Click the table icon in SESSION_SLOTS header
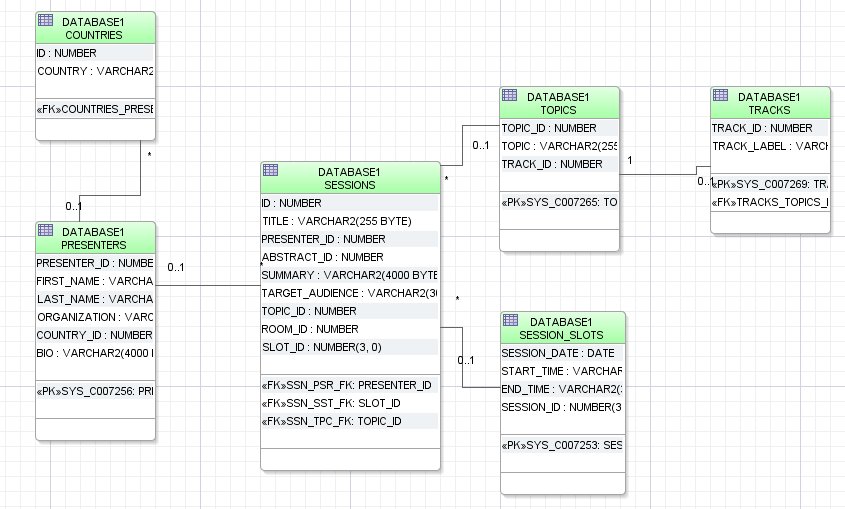 509,320
